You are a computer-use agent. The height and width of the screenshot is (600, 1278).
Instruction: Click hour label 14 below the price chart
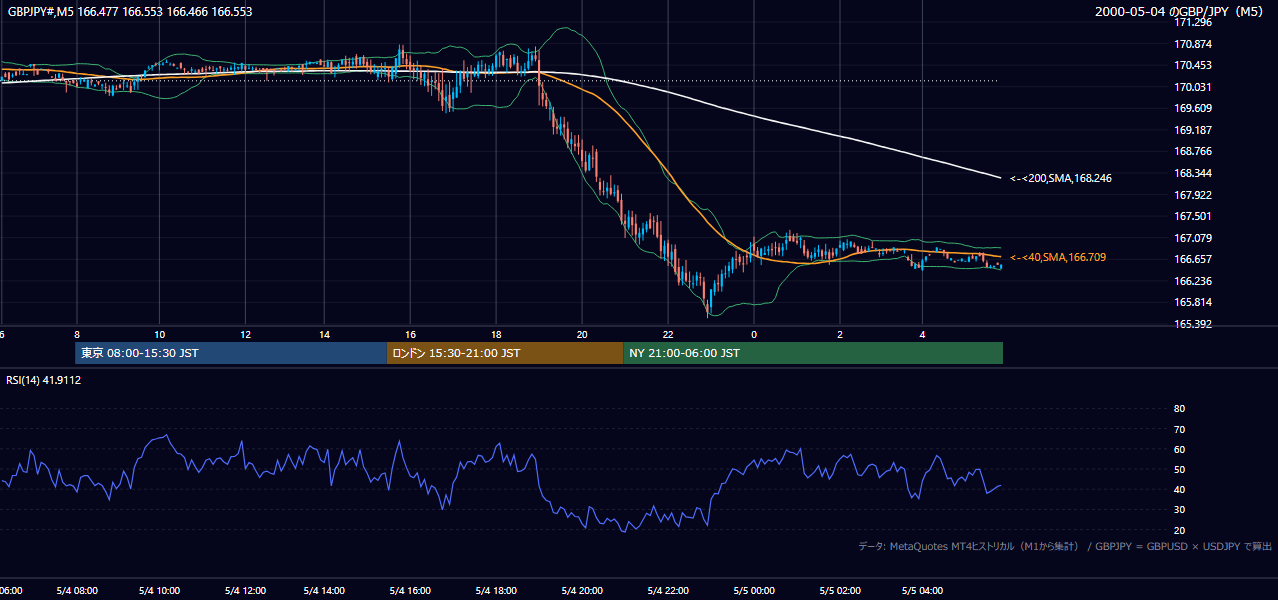pyautogui.click(x=325, y=334)
